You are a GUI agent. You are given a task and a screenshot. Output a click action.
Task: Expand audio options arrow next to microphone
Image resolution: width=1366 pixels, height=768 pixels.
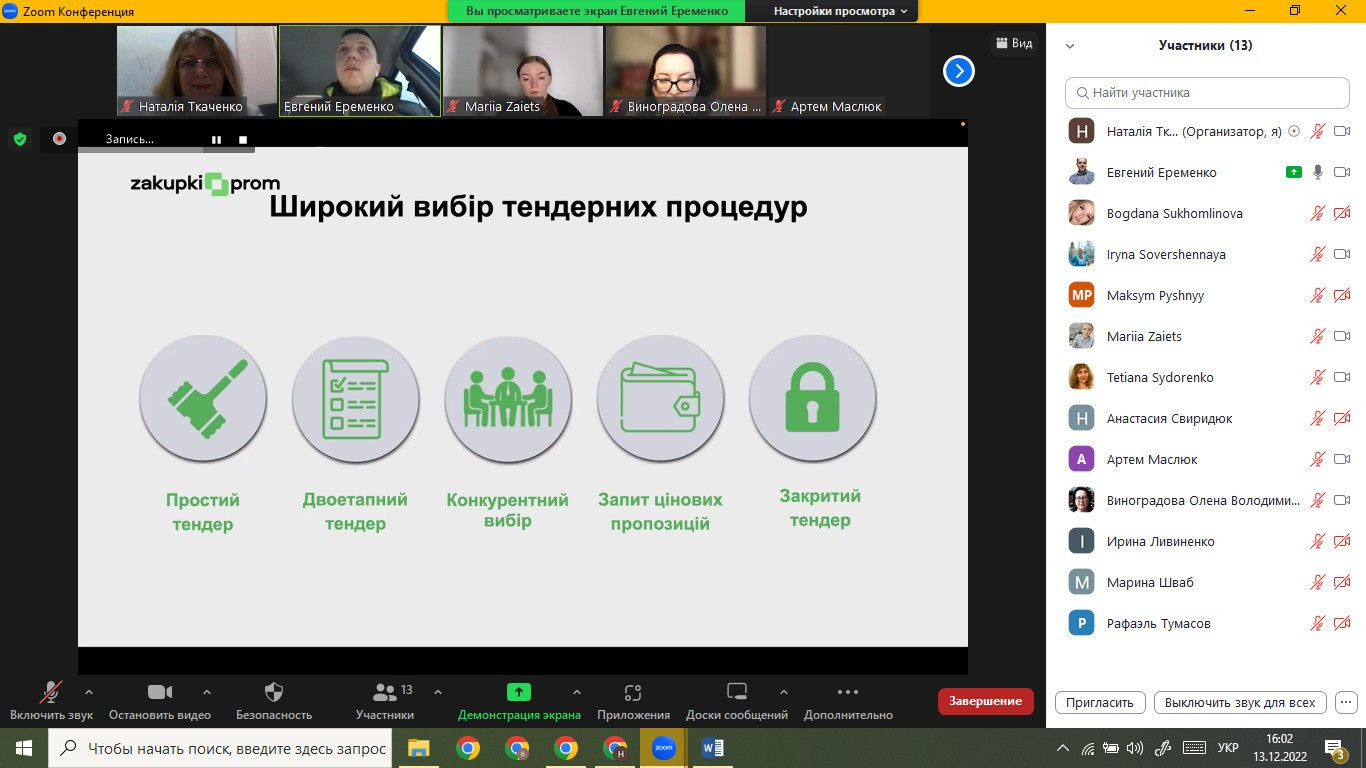pyautogui.click(x=89, y=692)
